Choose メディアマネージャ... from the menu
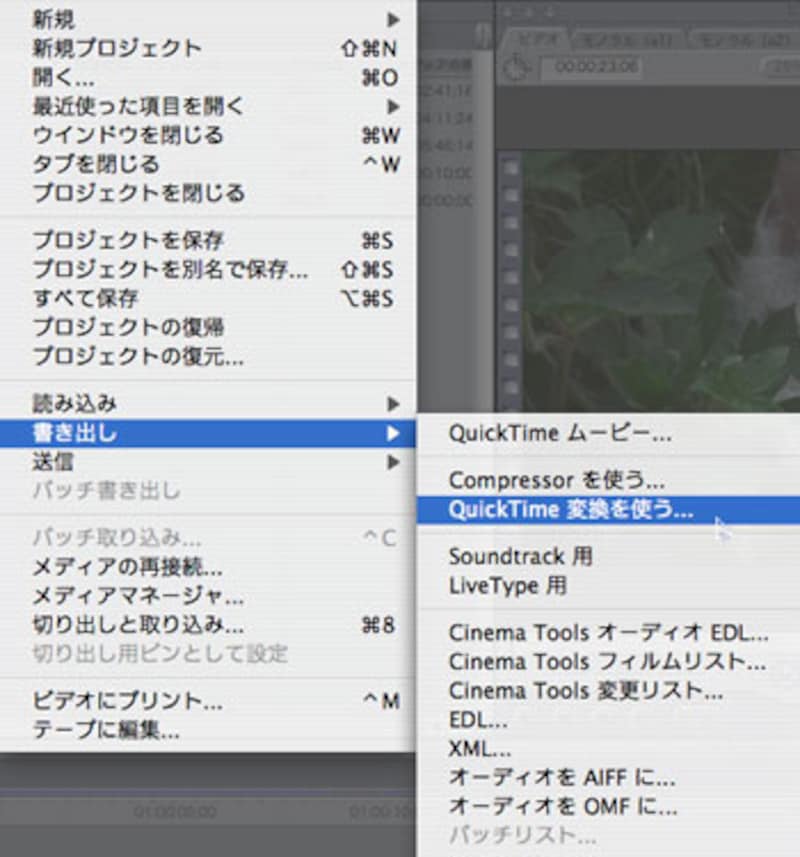 [x=138, y=598]
